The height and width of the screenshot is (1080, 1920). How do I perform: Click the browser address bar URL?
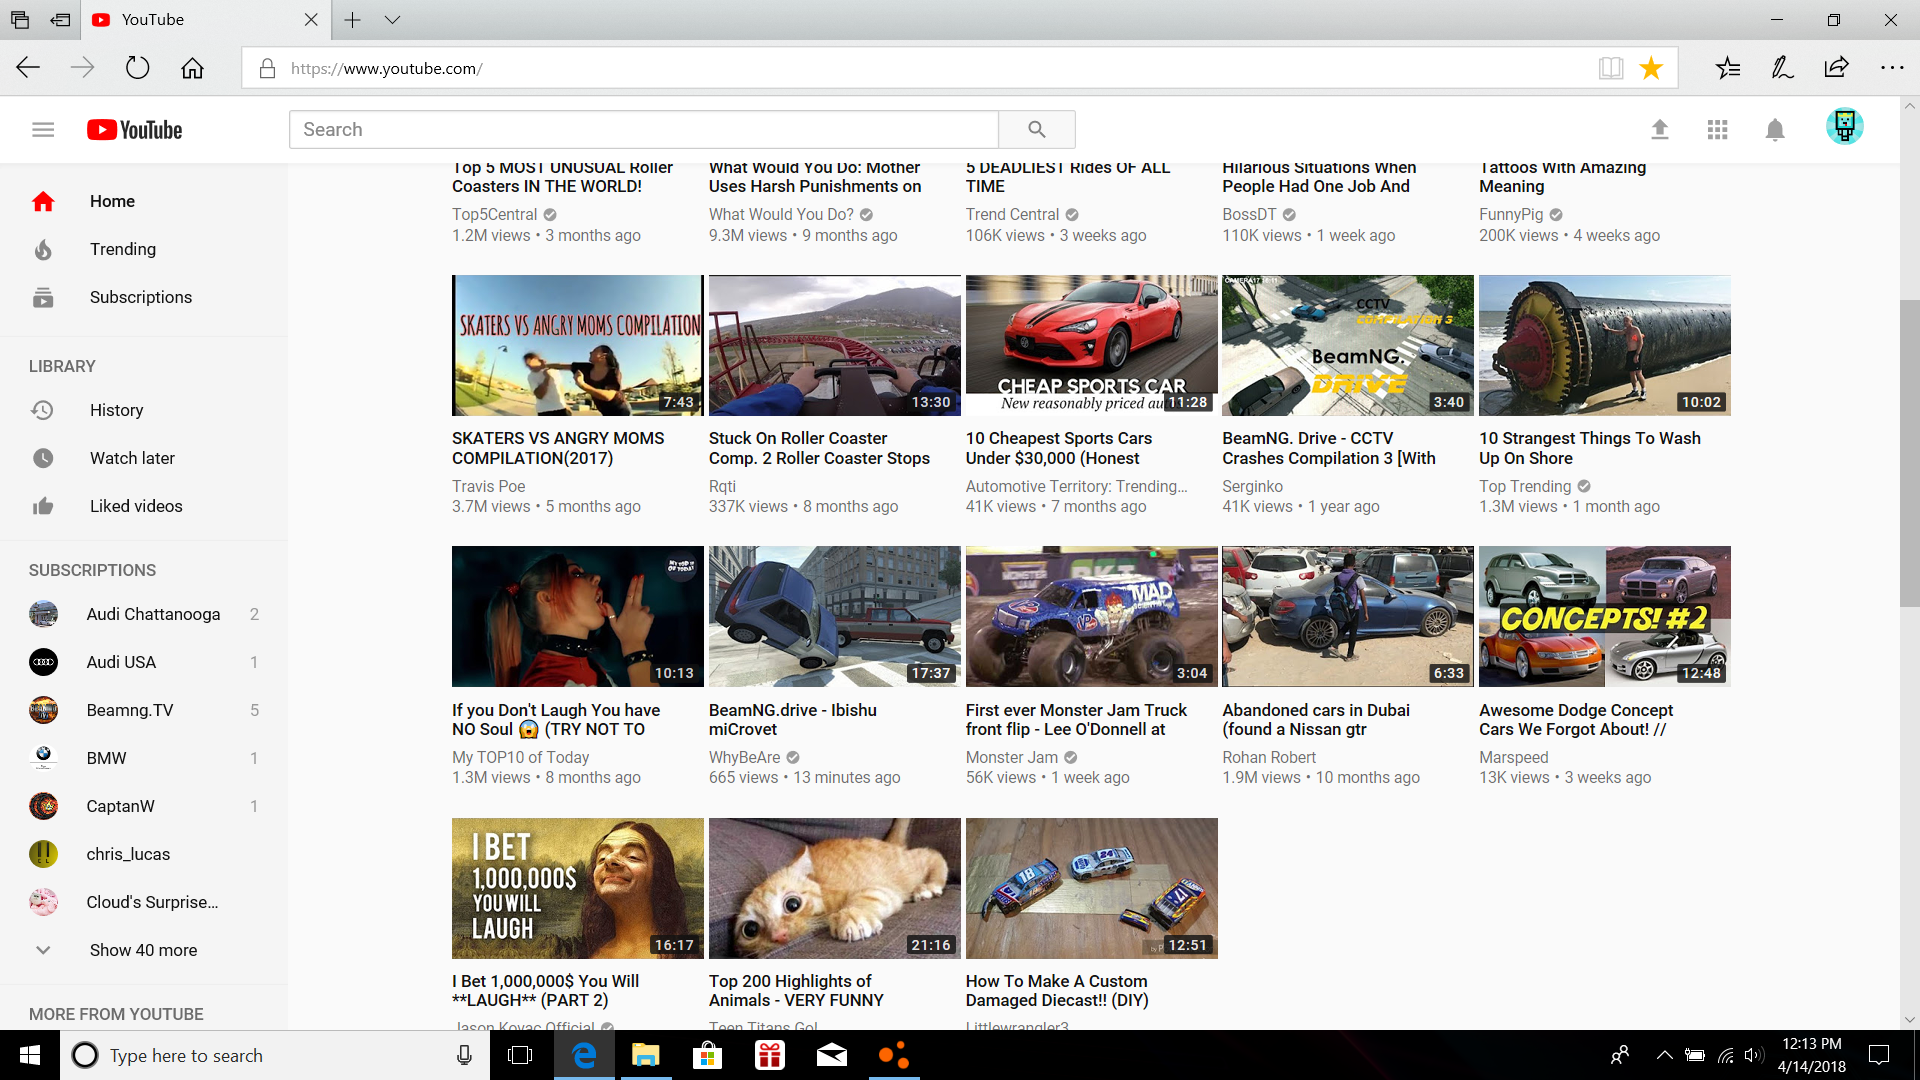pyautogui.click(x=386, y=69)
